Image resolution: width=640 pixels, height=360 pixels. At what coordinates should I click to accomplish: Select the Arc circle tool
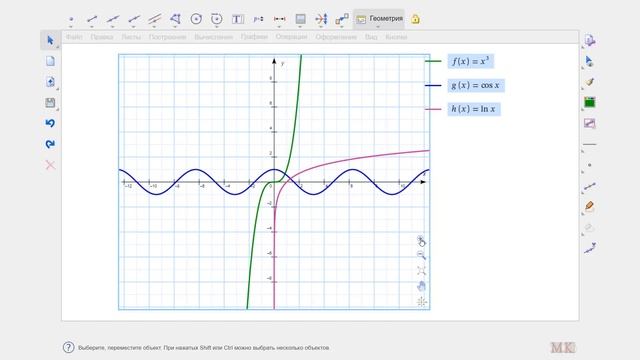point(217,19)
